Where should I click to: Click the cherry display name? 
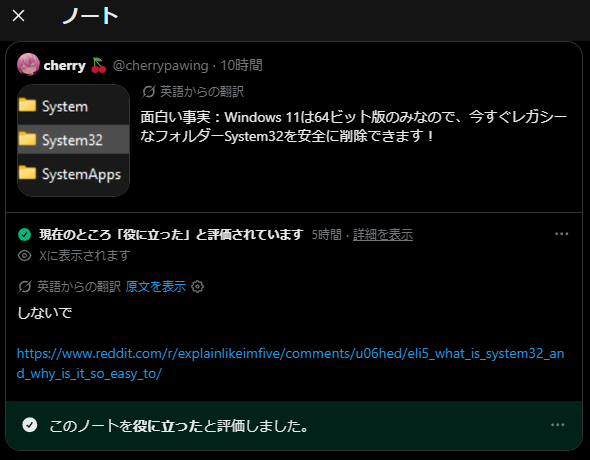tap(65, 65)
